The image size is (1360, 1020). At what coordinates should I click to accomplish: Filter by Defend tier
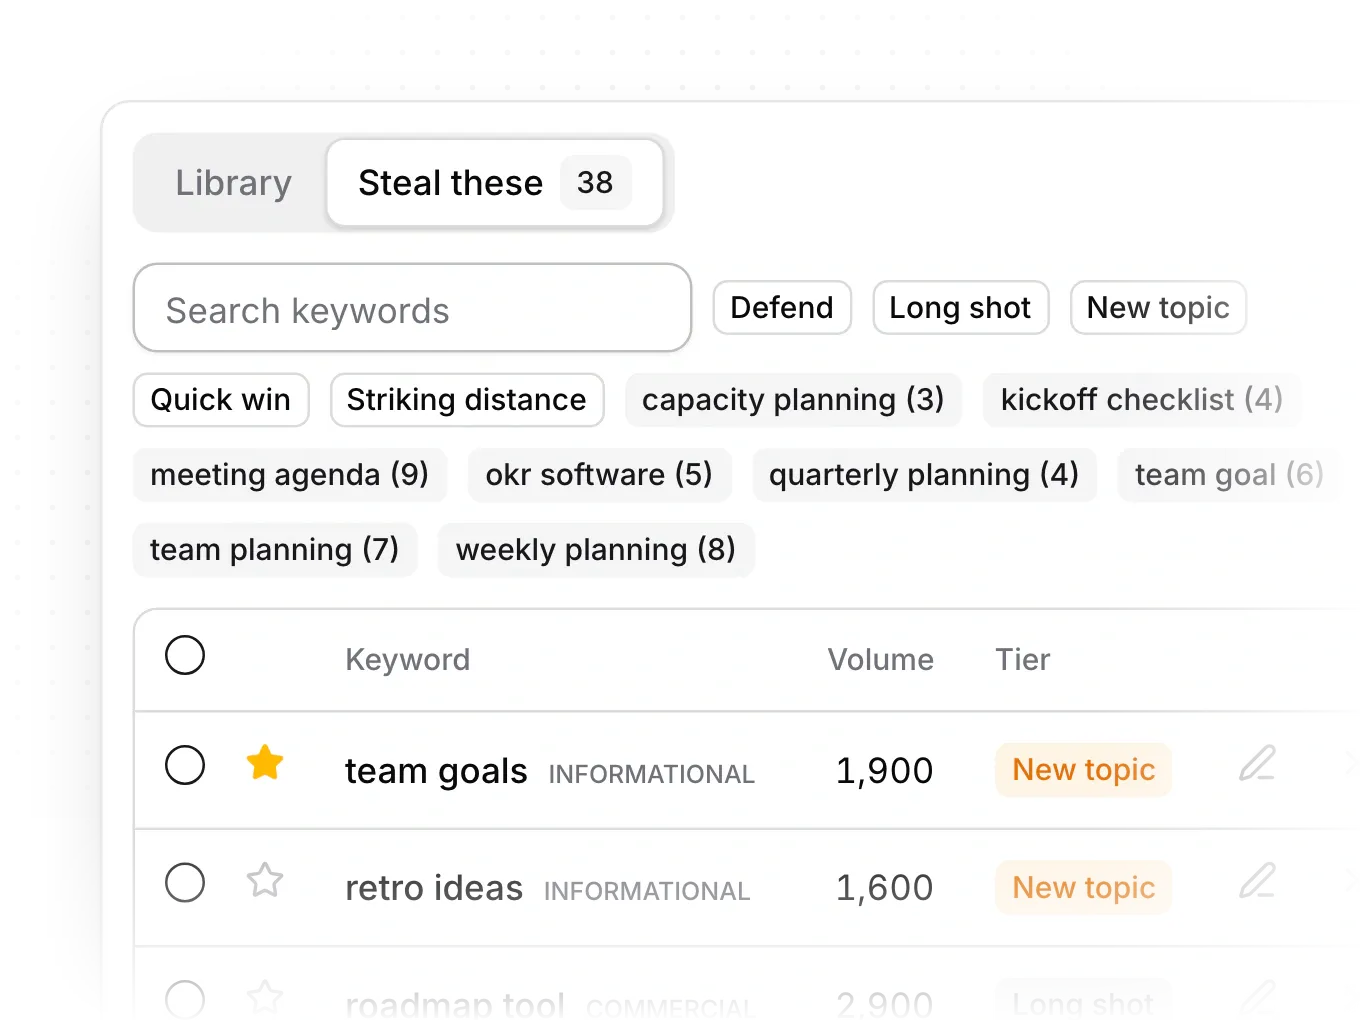(782, 308)
